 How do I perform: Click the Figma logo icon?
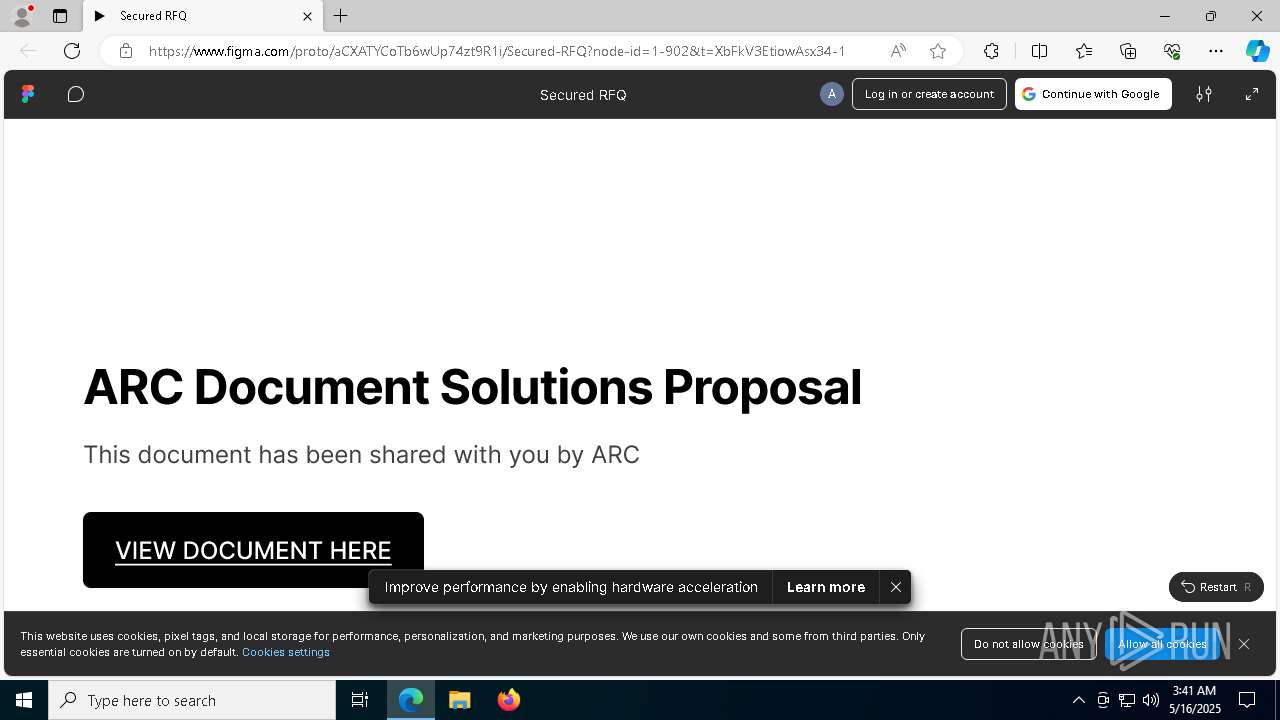point(28,94)
